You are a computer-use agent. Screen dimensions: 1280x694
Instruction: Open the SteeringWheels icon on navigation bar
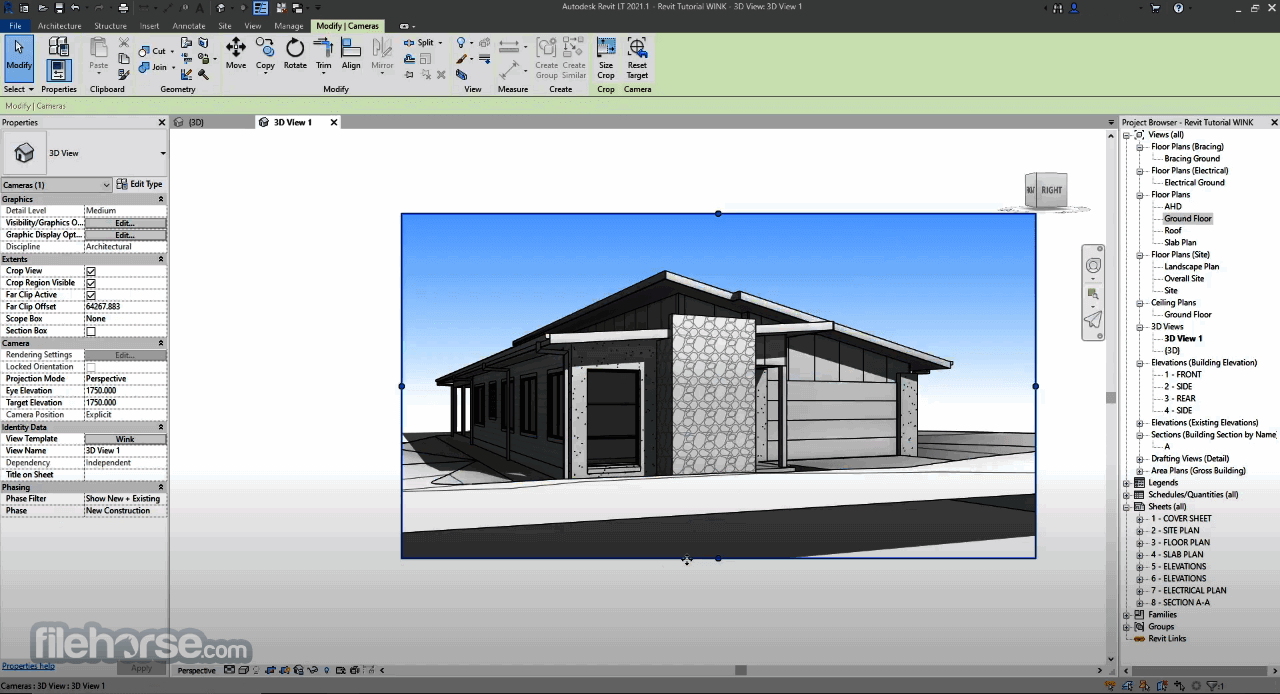point(1093,264)
